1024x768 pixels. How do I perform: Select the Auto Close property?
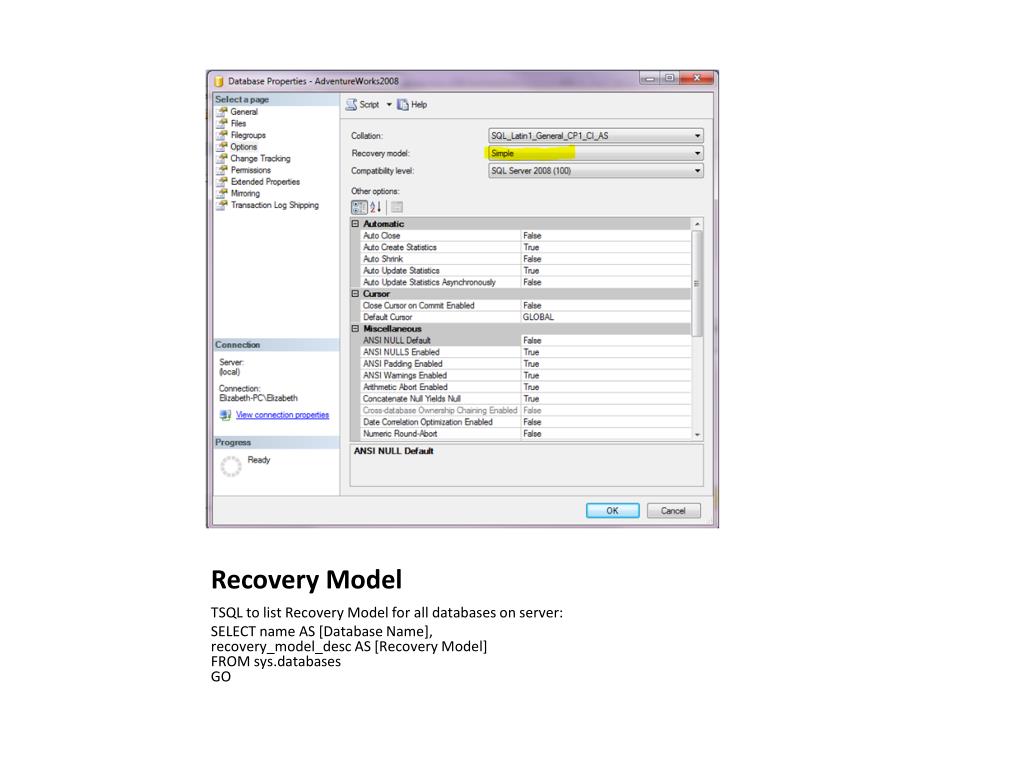click(526, 236)
